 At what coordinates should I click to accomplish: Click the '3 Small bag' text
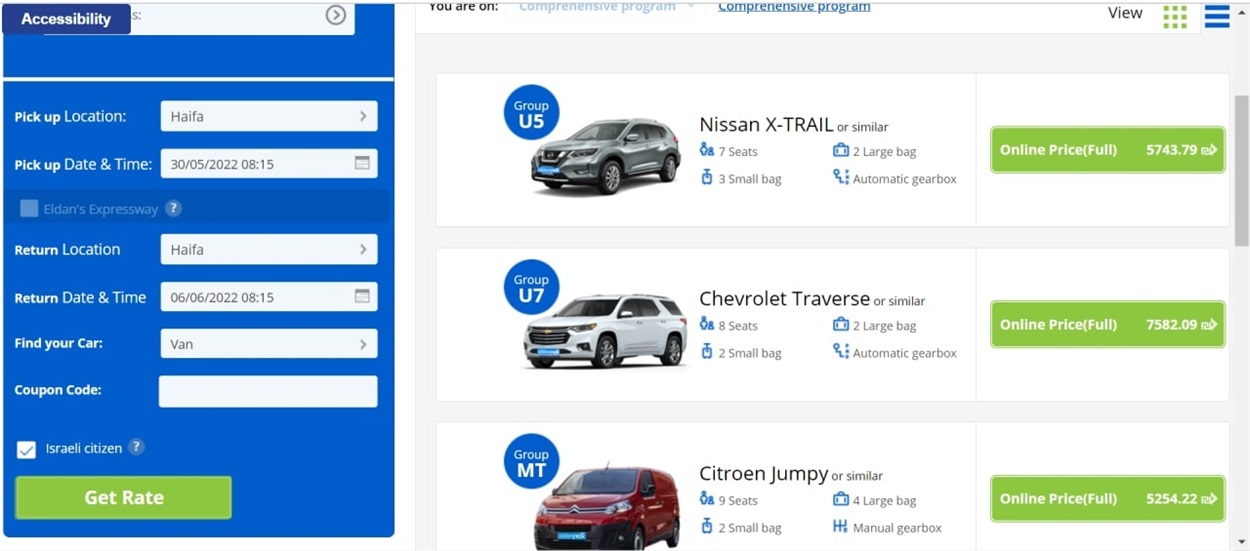(x=750, y=179)
